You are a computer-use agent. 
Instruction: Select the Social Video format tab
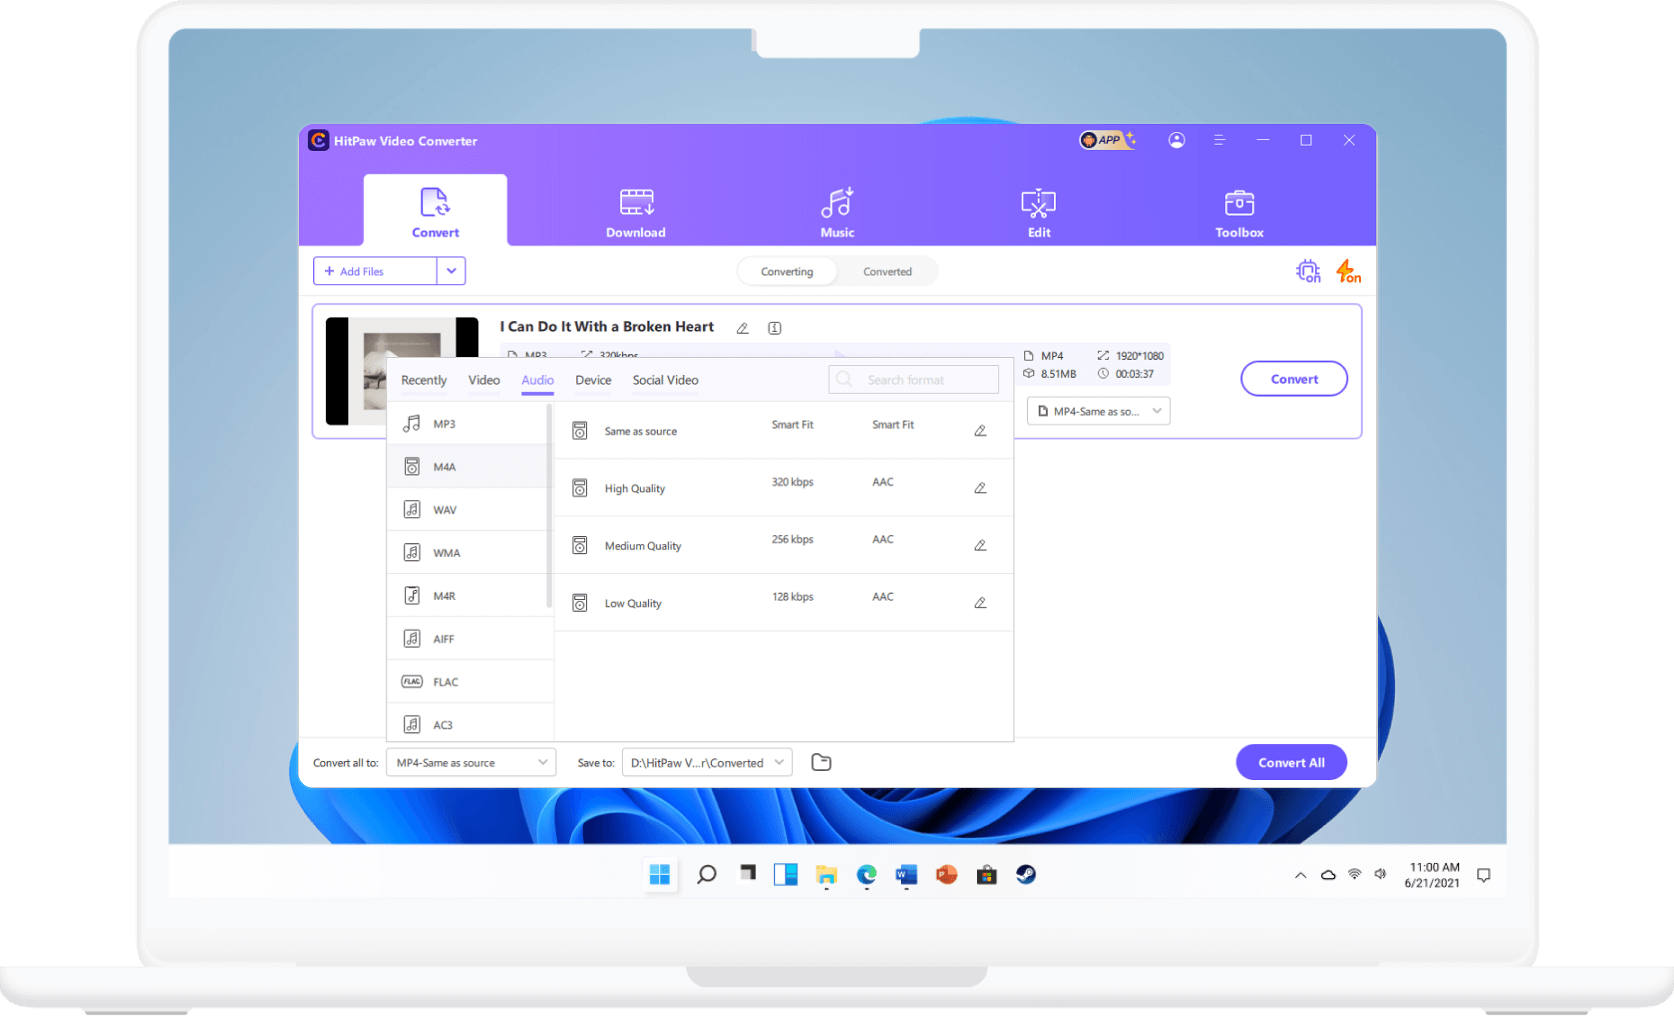point(665,380)
